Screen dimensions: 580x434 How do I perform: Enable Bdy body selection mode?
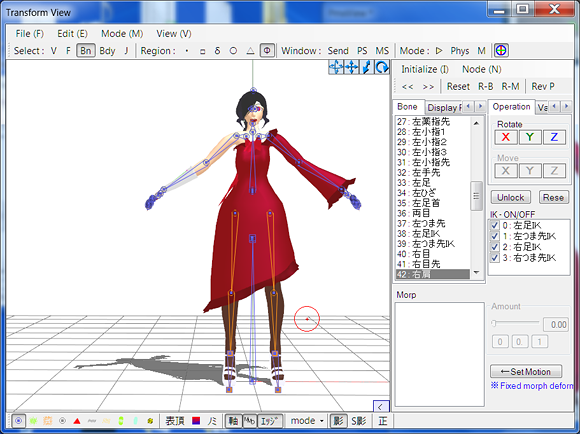click(107, 51)
